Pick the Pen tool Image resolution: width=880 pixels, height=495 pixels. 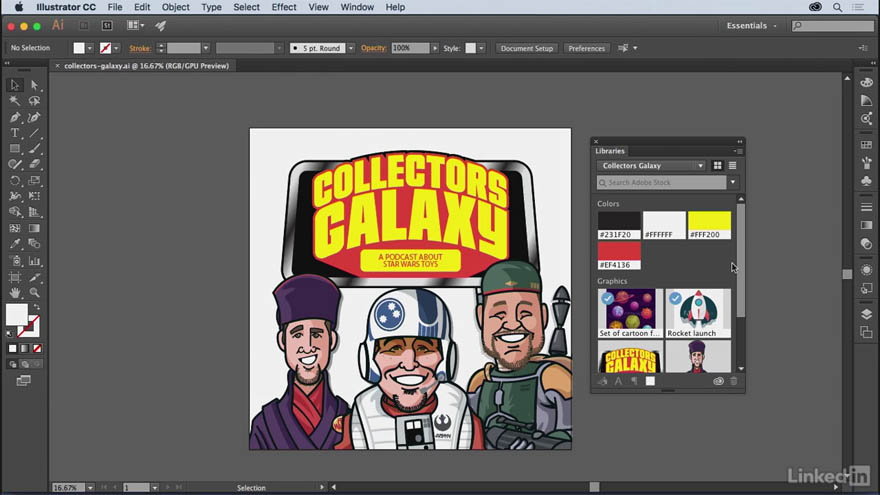click(15, 117)
